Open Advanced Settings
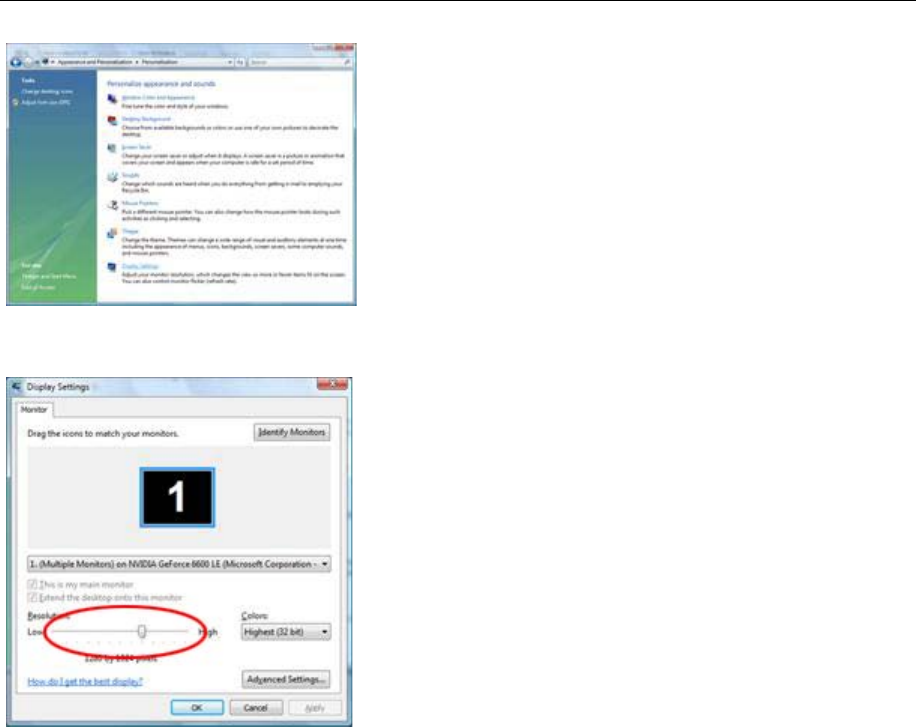This screenshot has width=916, height=727. pyautogui.click(x=286, y=679)
